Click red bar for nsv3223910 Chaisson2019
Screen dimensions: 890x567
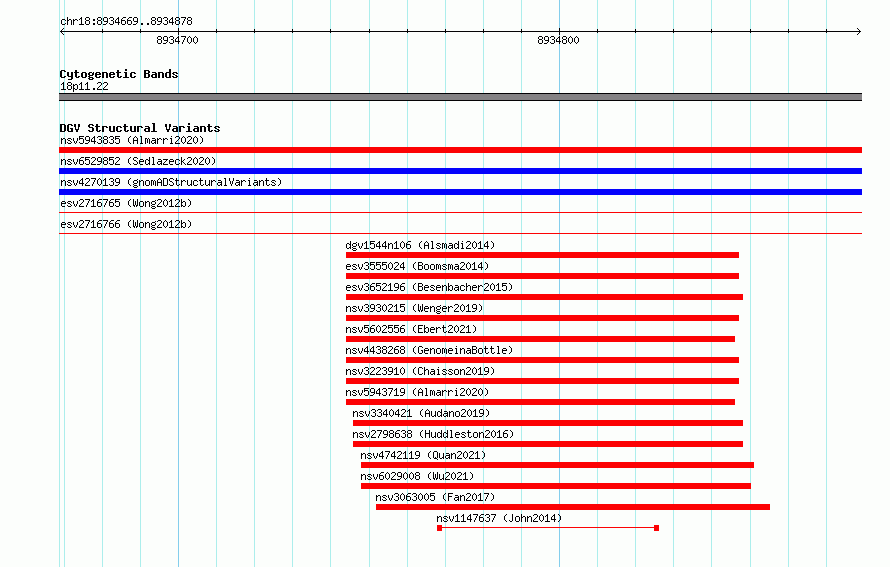(x=542, y=381)
